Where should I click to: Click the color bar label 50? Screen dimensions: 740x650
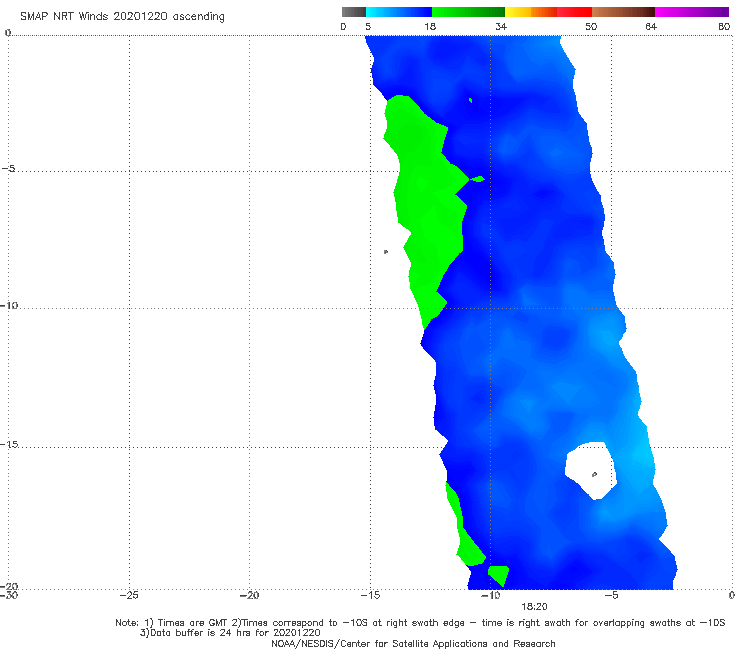[x=591, y=27]
